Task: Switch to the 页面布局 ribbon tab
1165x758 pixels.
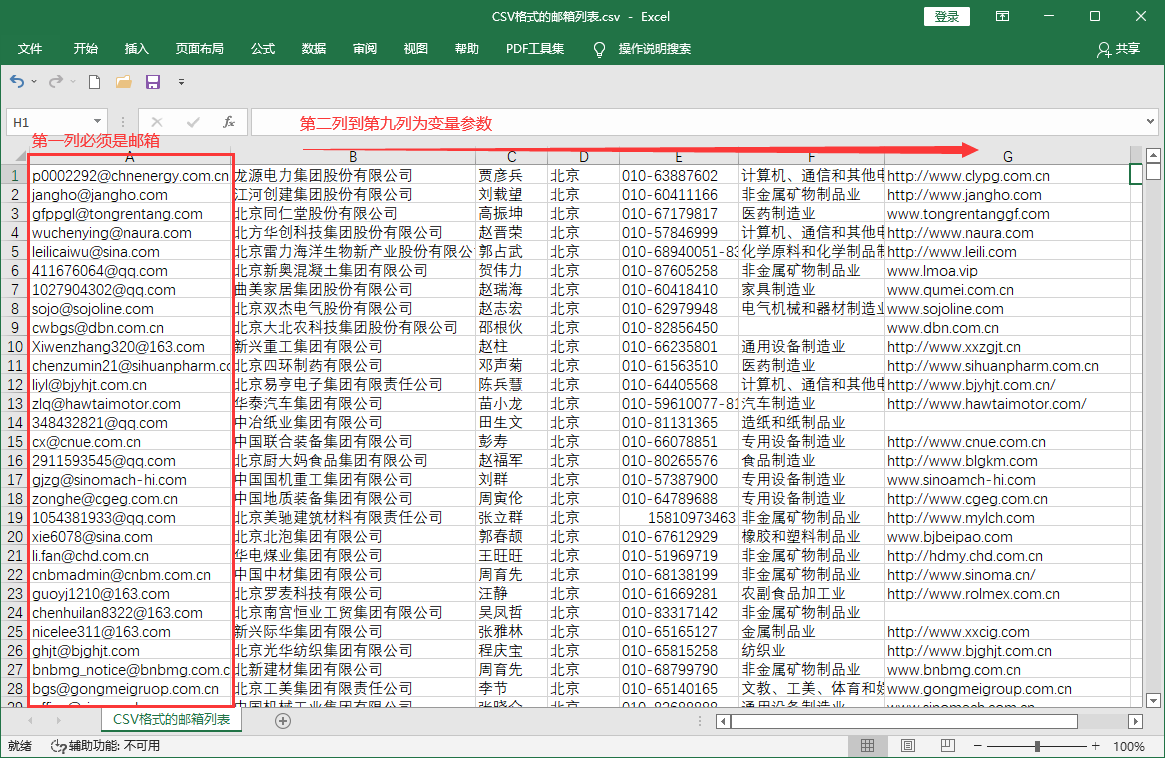Action: pyautogui.click(x=199, y=49)
